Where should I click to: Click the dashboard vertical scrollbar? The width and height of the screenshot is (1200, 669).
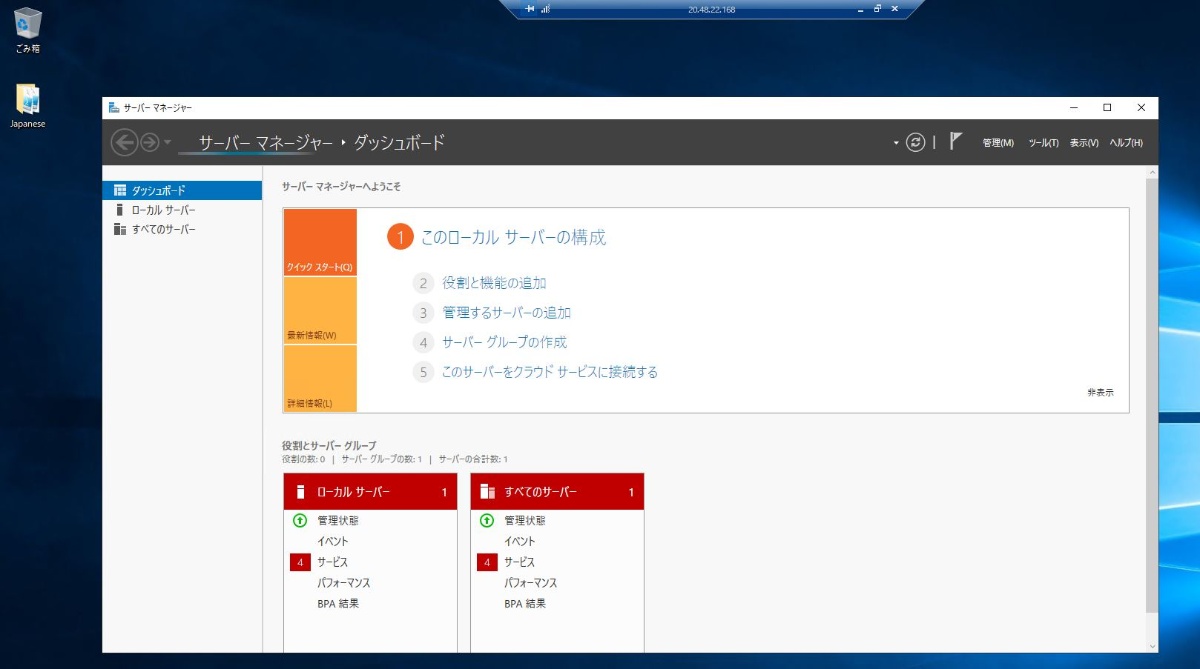1151,396
